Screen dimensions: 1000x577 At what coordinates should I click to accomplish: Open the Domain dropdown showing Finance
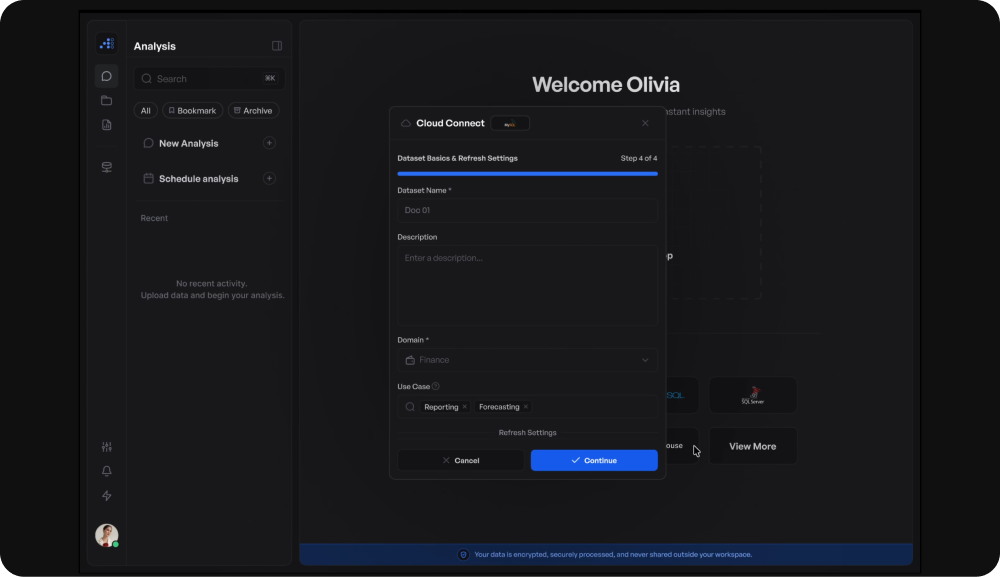tap(527, 360)
